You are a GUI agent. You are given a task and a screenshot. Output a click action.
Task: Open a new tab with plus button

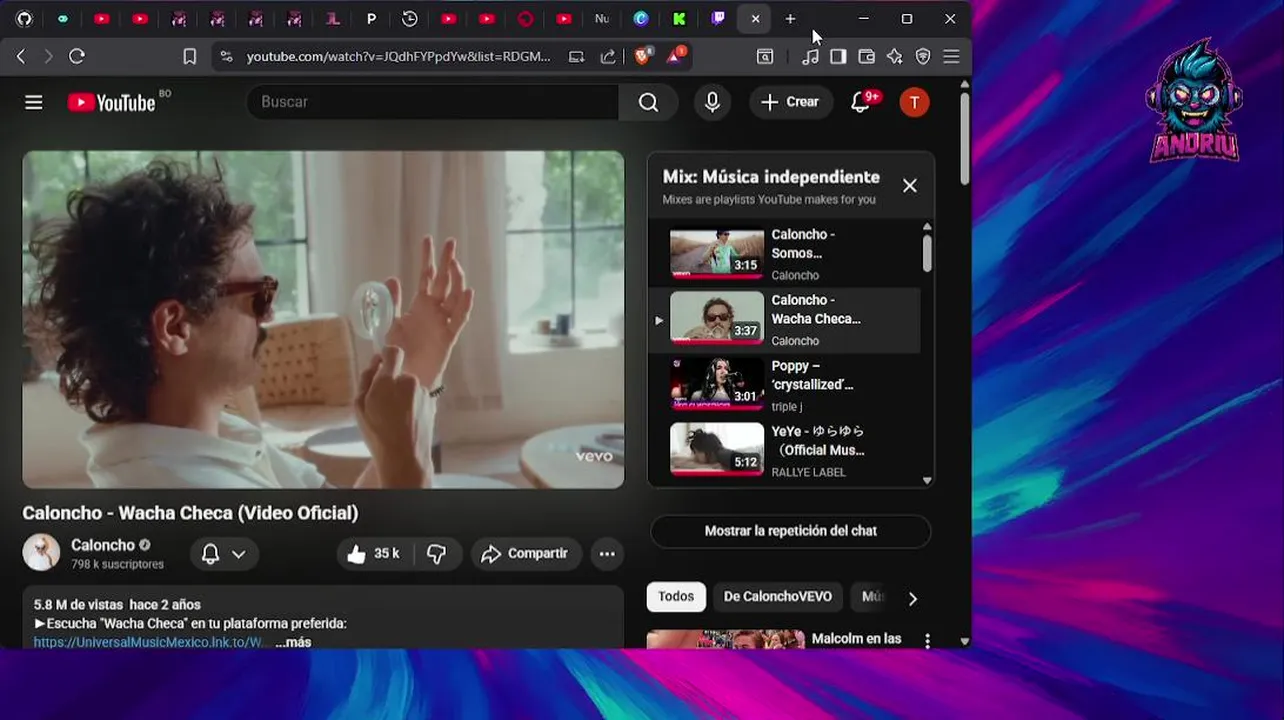790,18
